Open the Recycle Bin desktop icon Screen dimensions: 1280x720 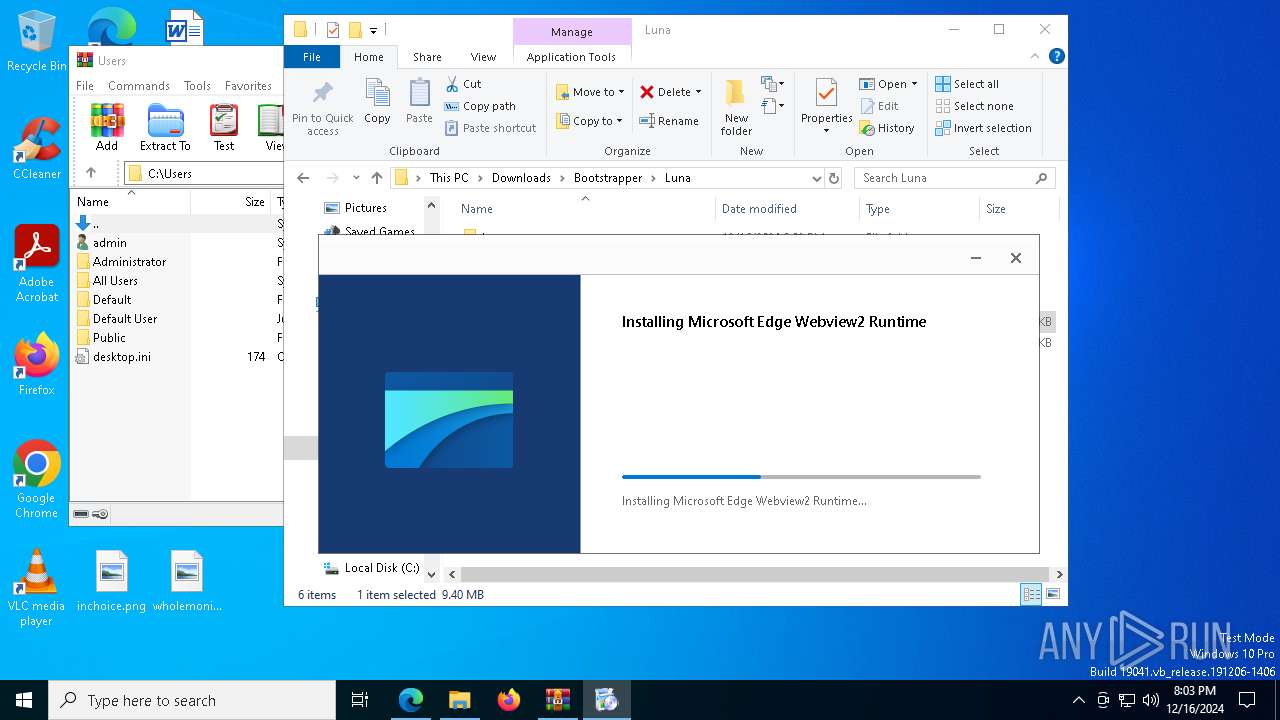36,42
